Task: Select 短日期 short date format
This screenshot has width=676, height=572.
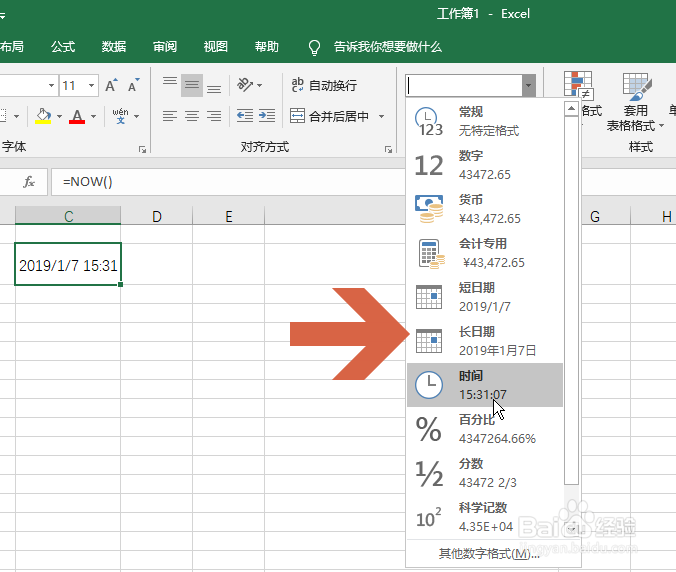Action: click(485, 297)
